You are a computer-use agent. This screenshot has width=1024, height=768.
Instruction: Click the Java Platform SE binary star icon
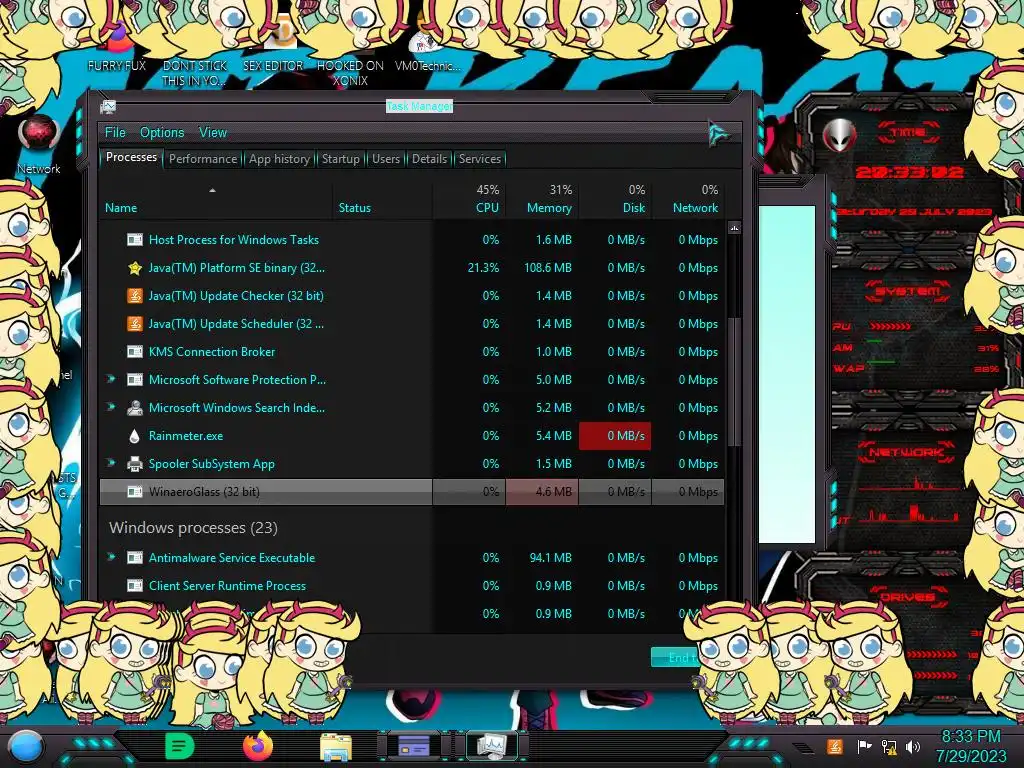pyautogui.click(x=135, y=268)
